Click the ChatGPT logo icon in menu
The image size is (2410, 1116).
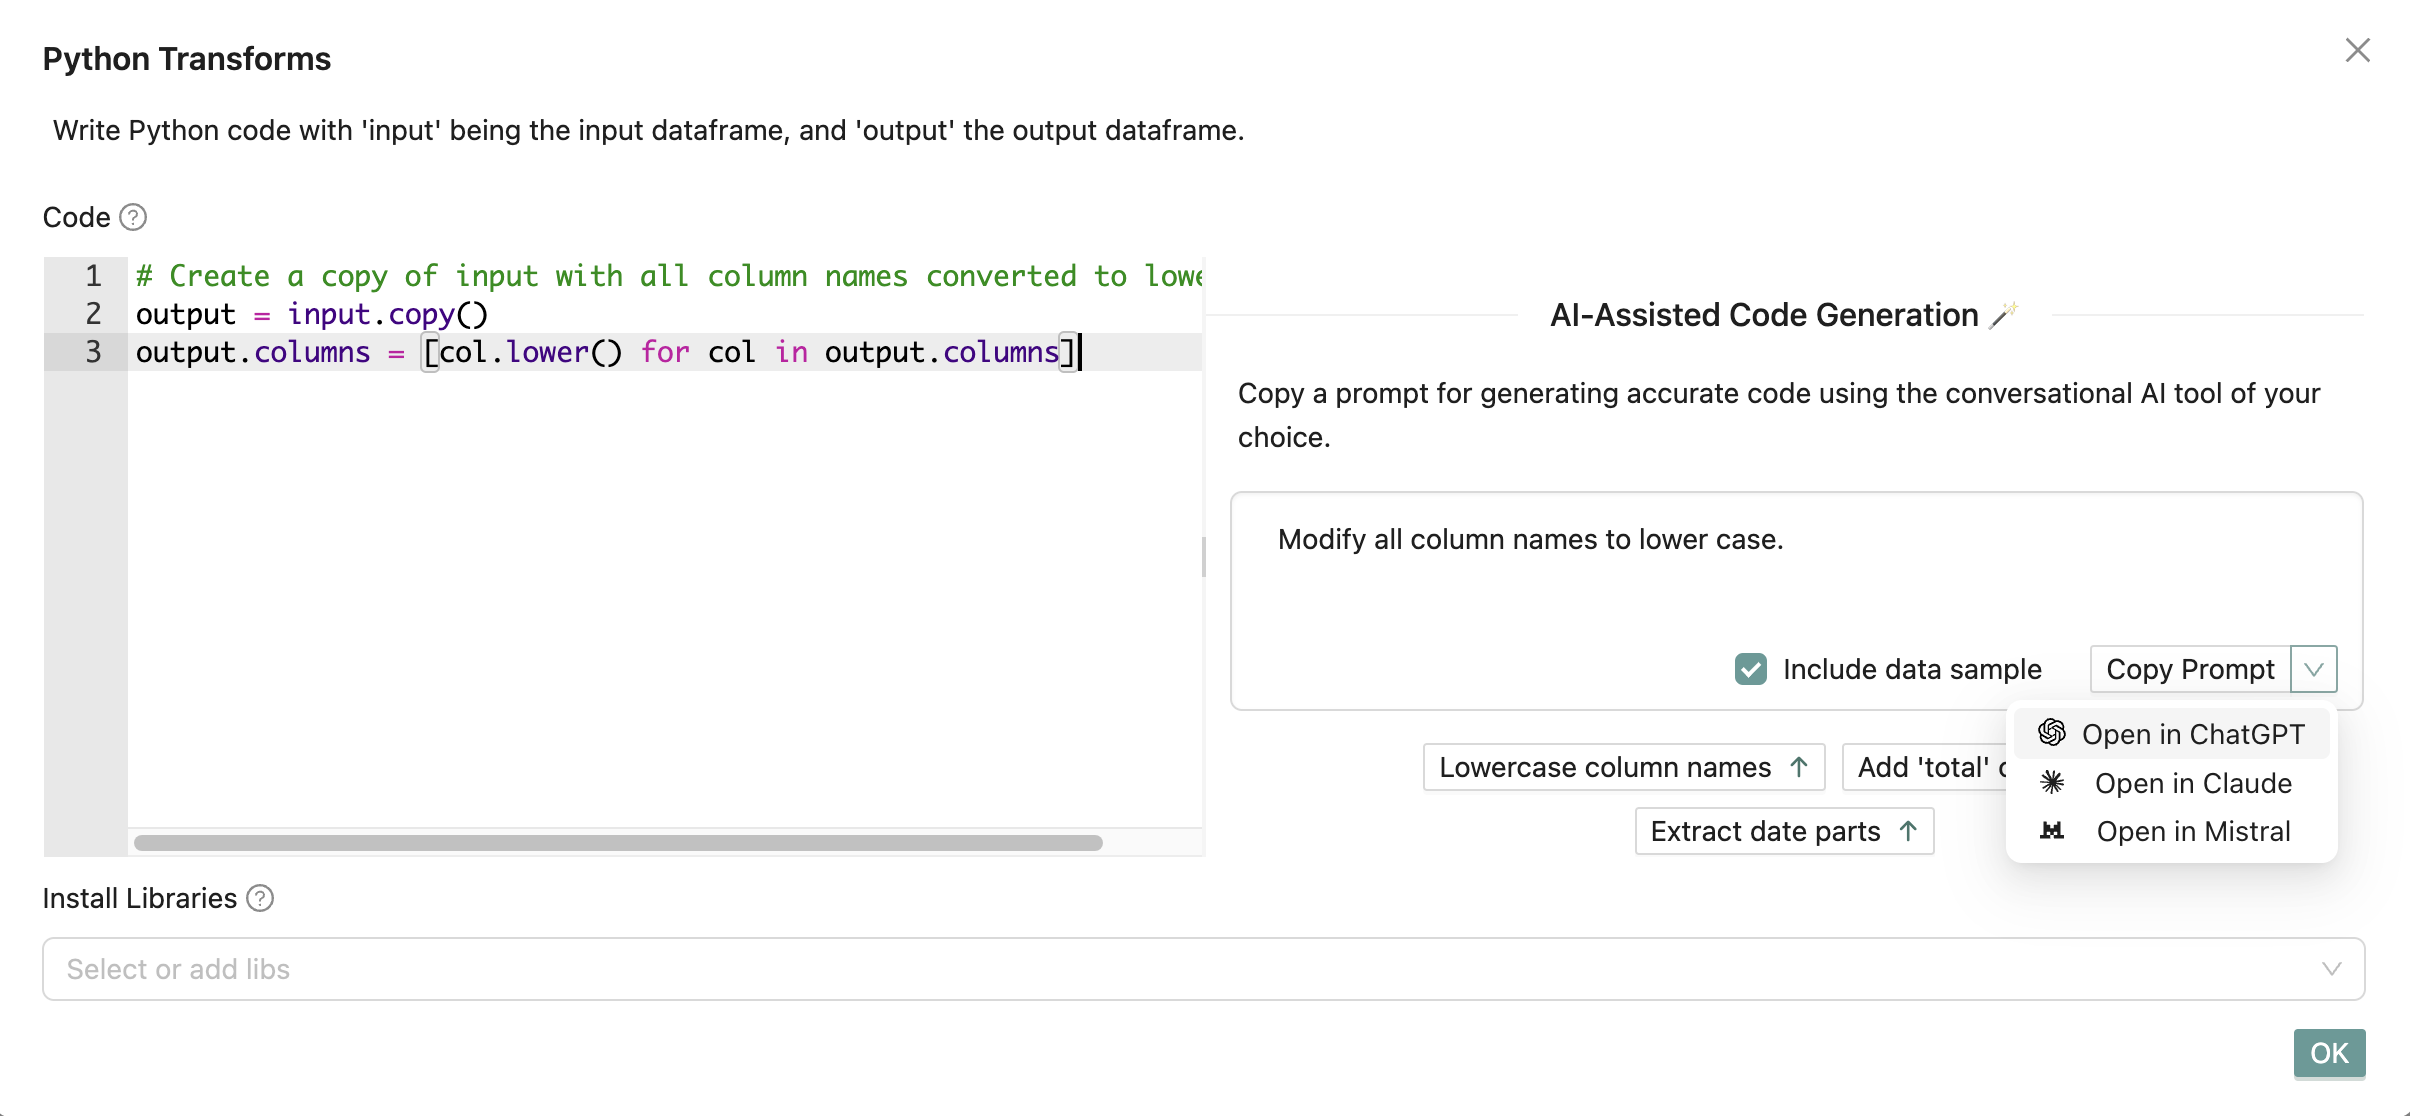[2052, 733]
